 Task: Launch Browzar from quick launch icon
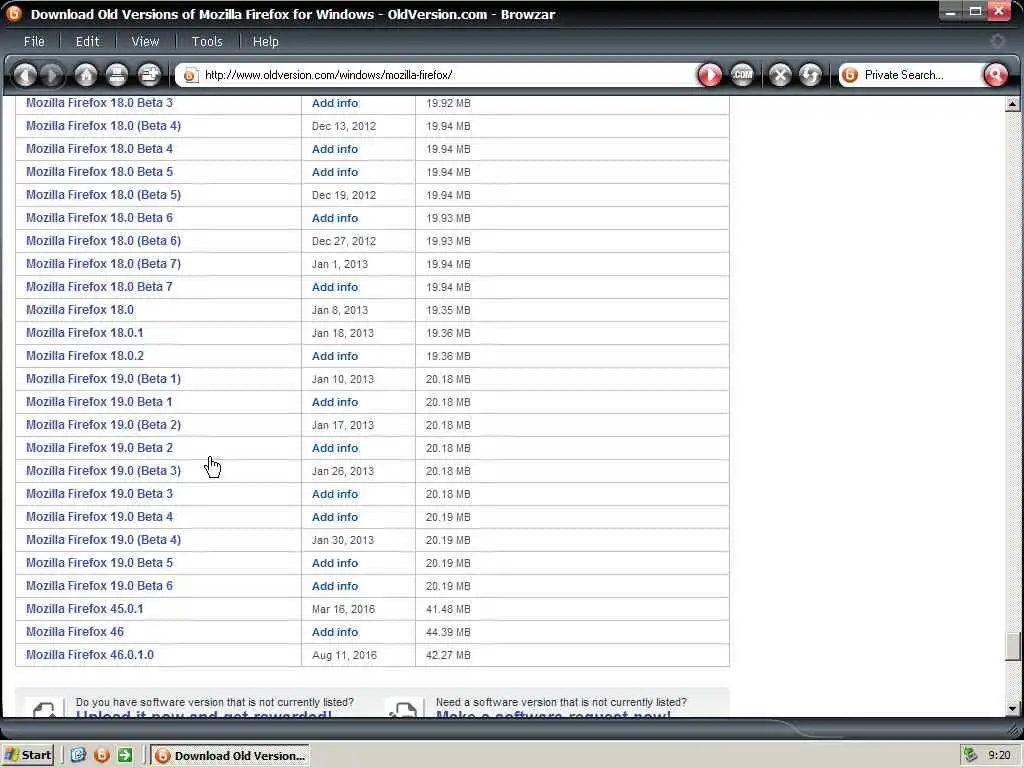[102, 756]
